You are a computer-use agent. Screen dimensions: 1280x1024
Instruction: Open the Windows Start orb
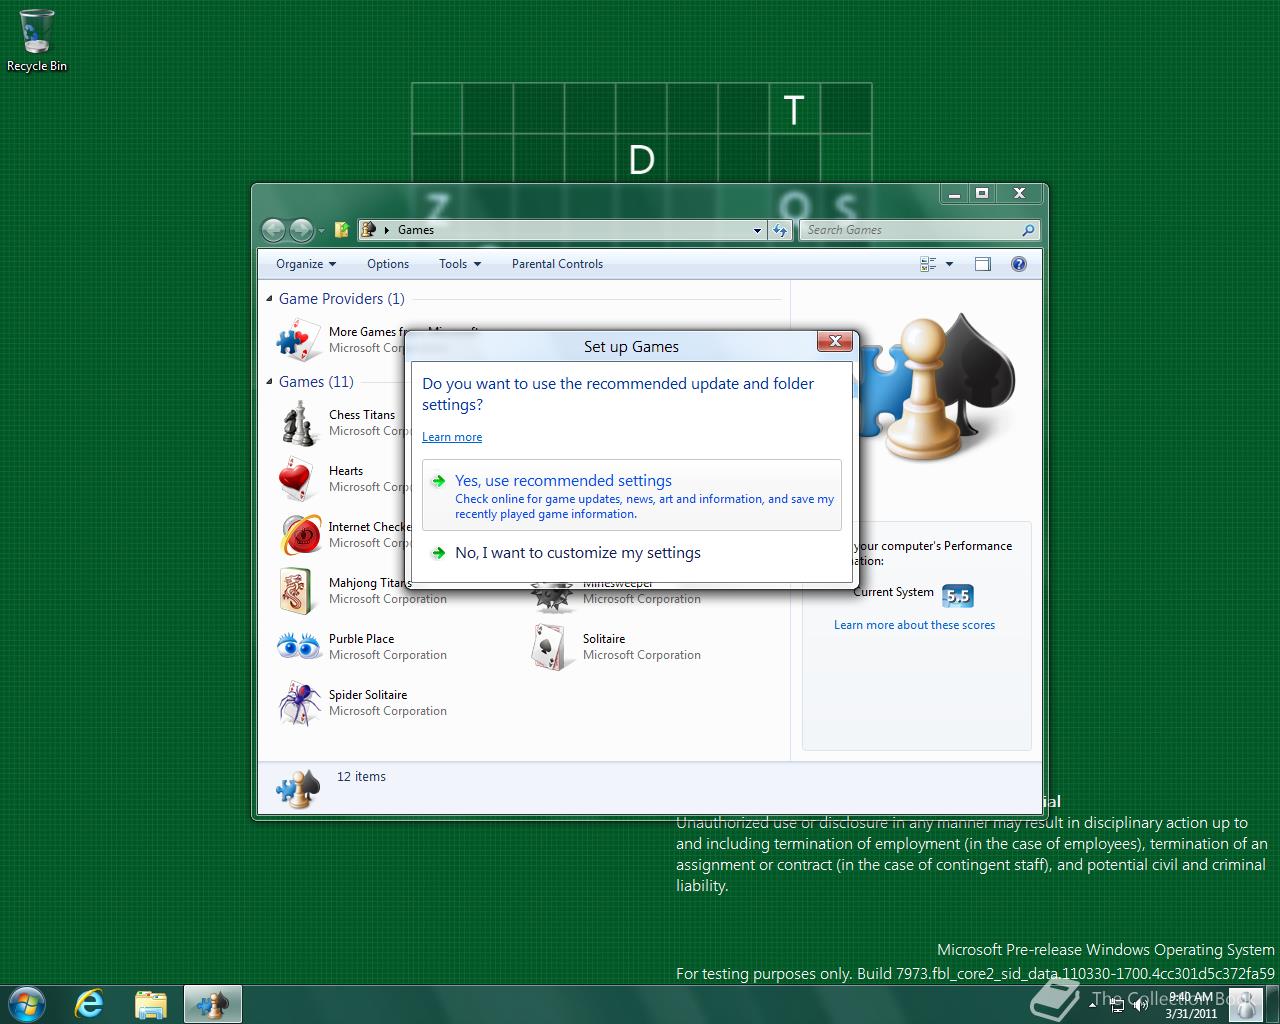[26, 1004]
